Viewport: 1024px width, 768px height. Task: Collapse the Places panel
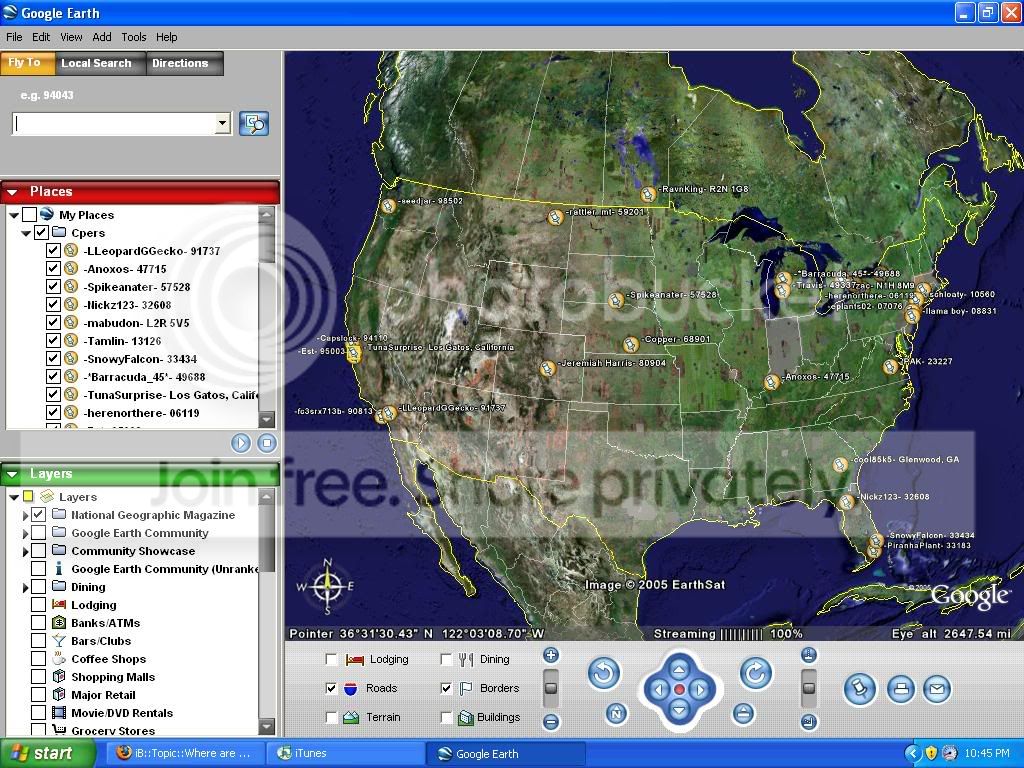[x=12, y=192]
